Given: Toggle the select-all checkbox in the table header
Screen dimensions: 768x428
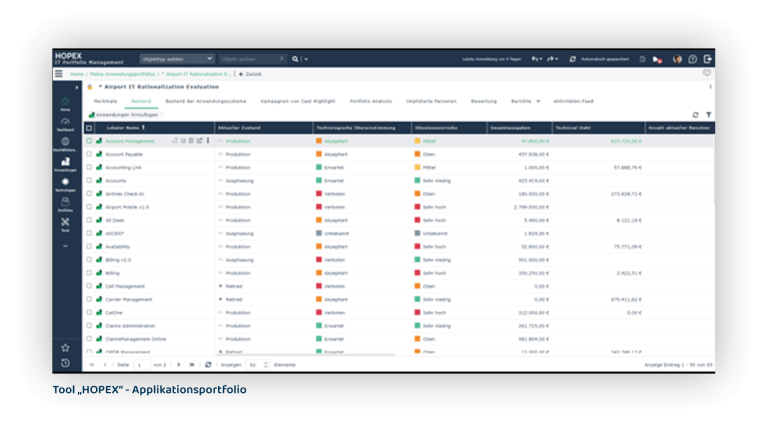Looking at the screenshot, I should 89,128.
